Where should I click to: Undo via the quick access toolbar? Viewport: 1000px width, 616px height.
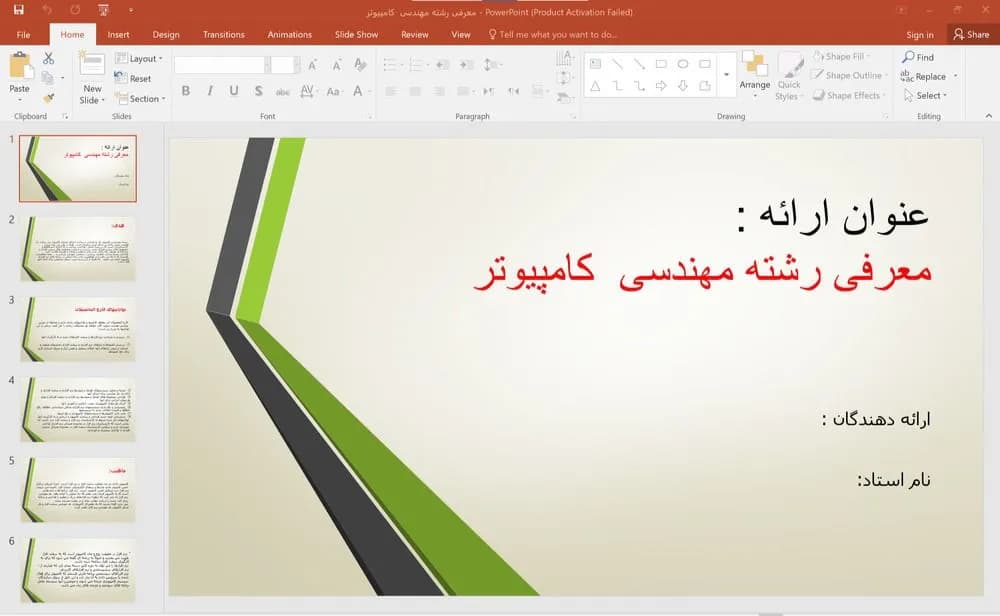[47, 10]
